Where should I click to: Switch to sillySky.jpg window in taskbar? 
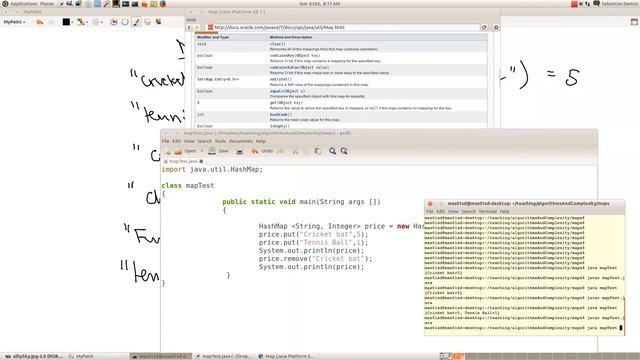[x=34, y=356]
